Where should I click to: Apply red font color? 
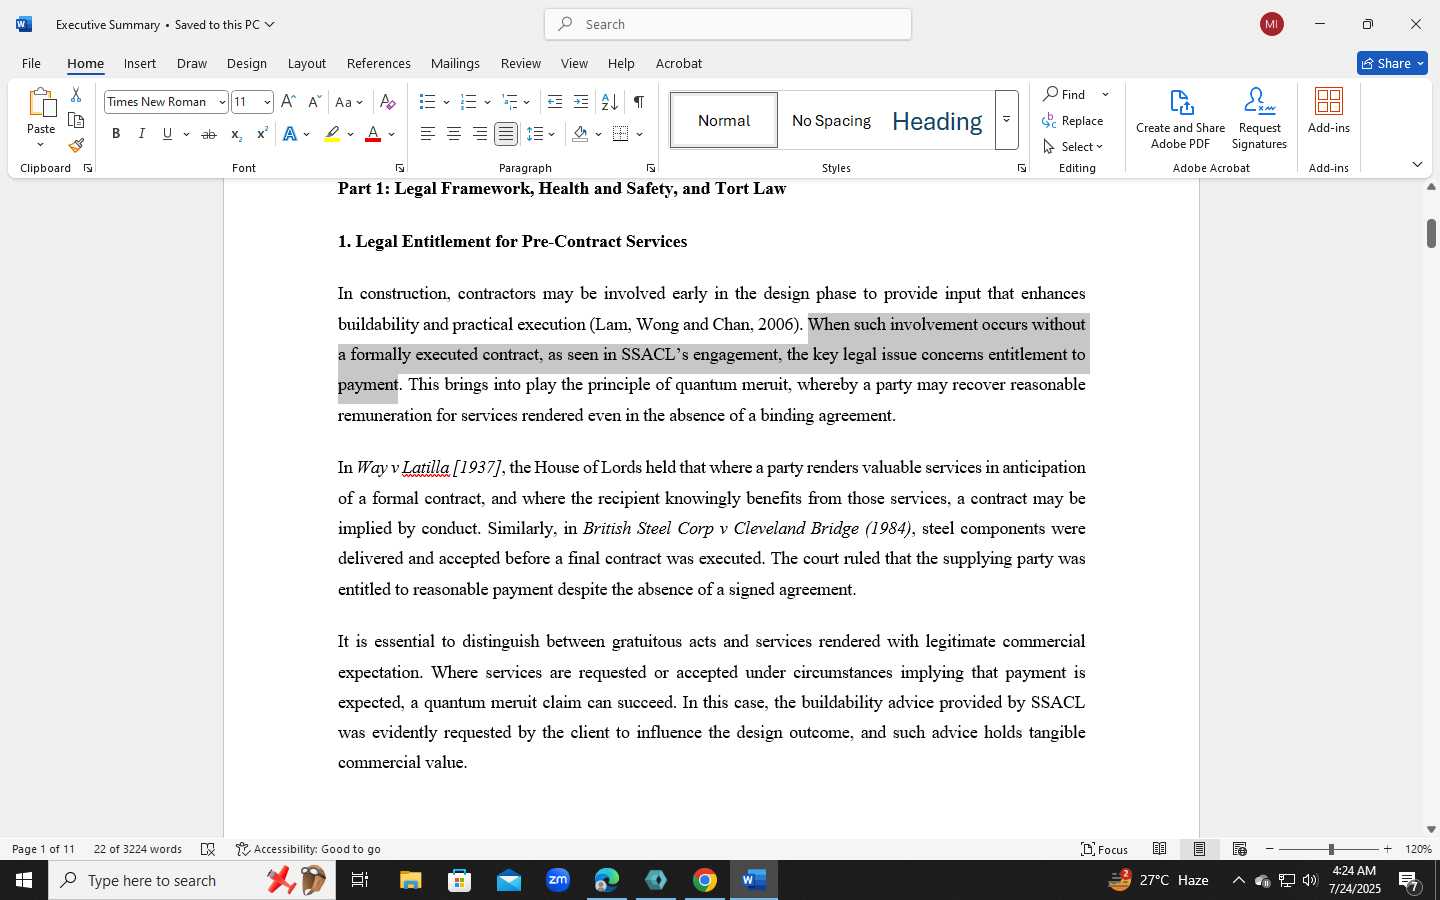(x=373, y=134)
